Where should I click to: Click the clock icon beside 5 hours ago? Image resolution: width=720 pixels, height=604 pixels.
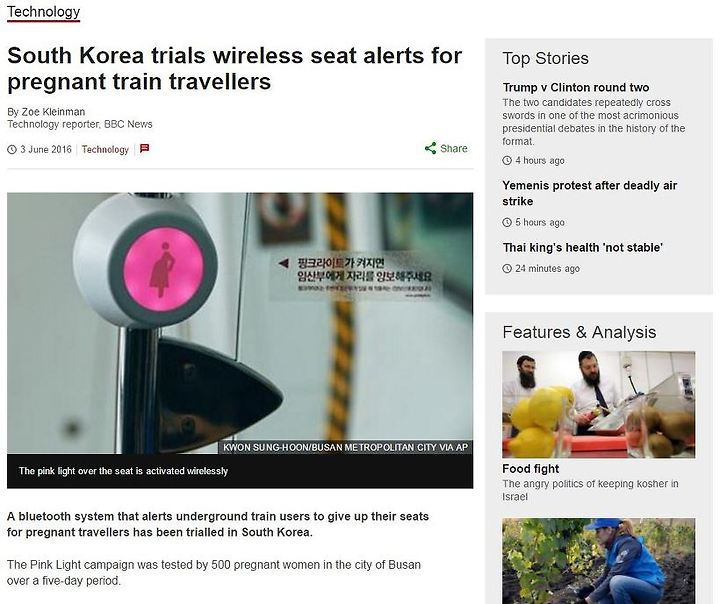tap(507, 222)
